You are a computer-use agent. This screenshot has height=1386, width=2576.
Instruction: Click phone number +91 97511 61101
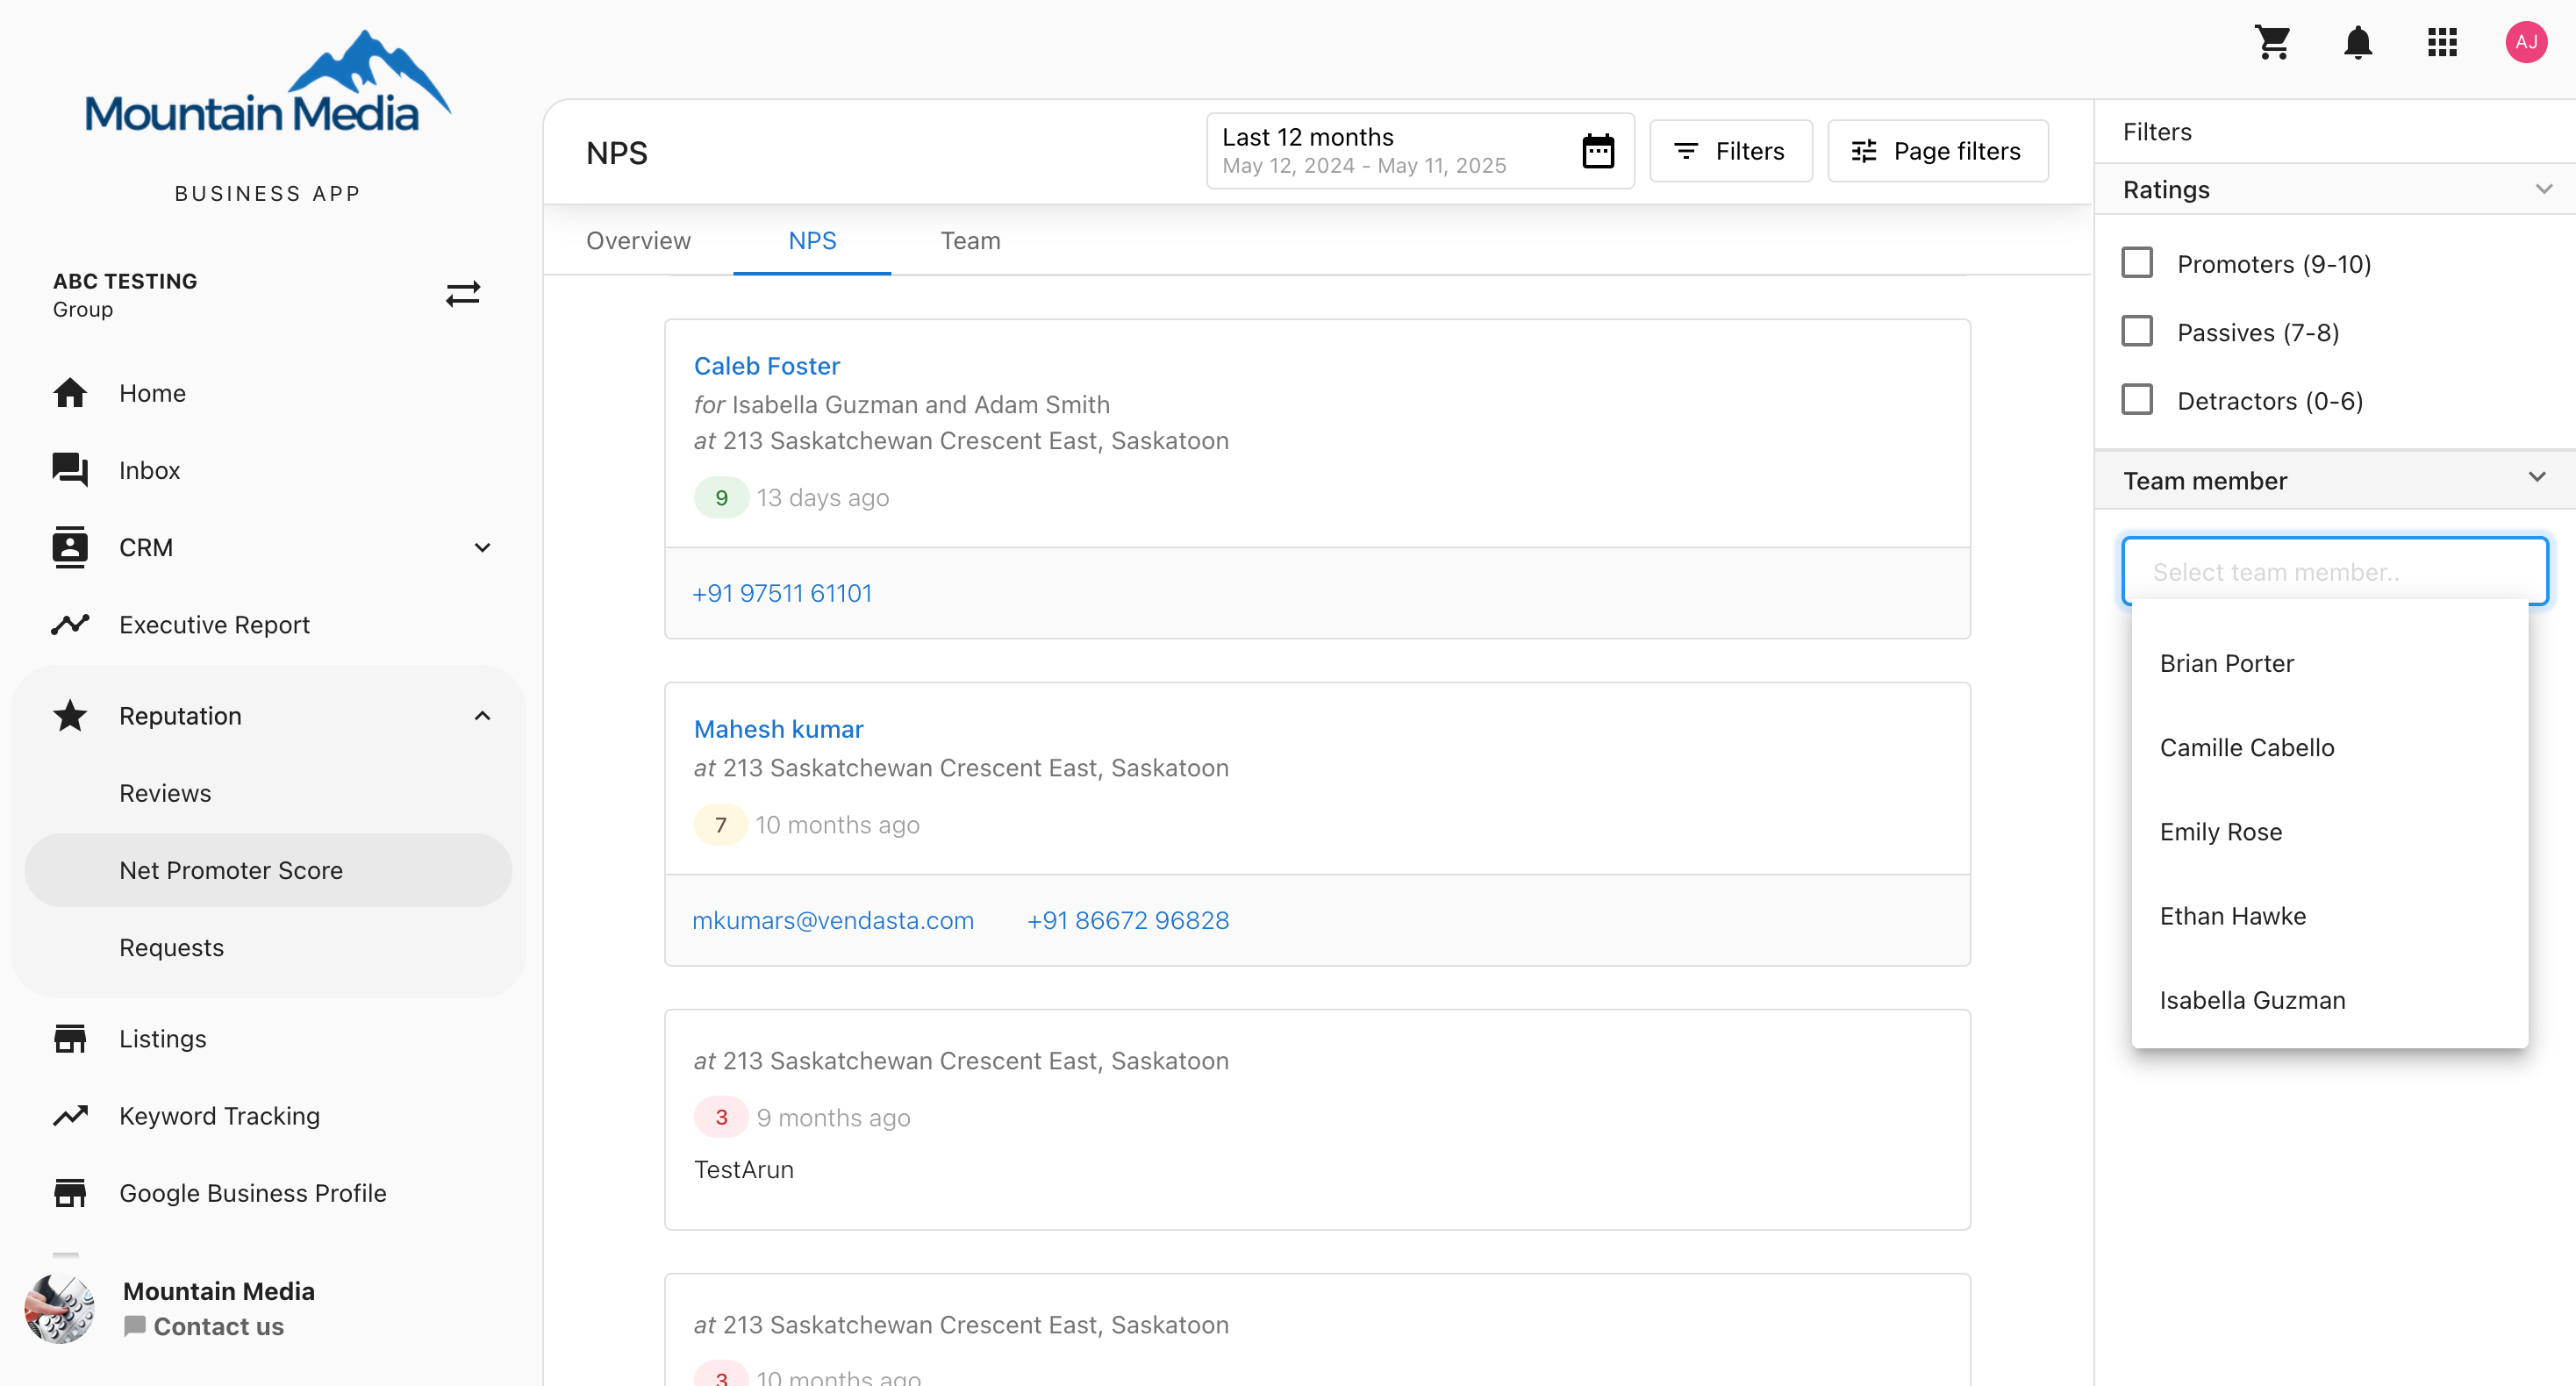(782, 593)
